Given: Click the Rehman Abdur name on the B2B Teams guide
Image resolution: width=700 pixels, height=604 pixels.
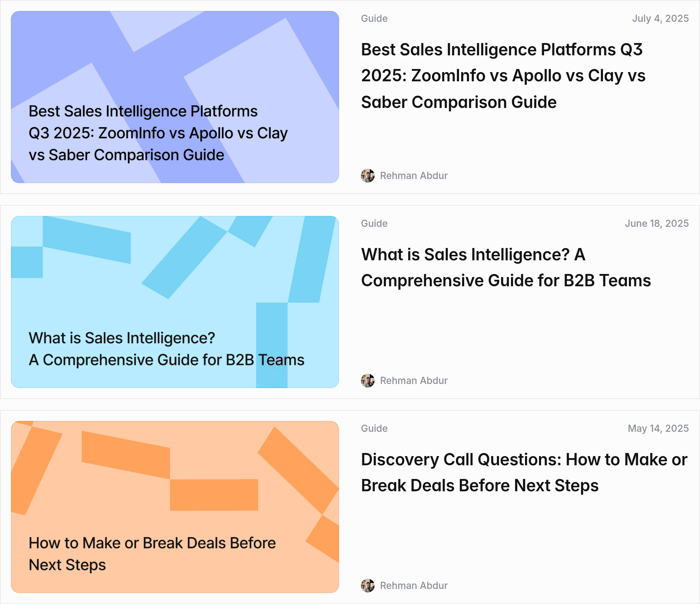Looking at the screenshot, I should coord(413,381).
